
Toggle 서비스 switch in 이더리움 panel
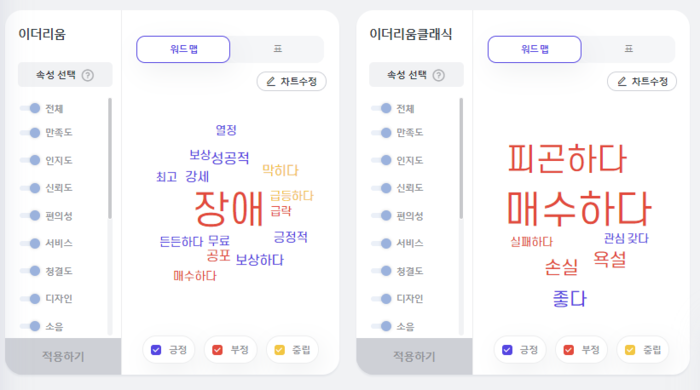pos(30,243)
